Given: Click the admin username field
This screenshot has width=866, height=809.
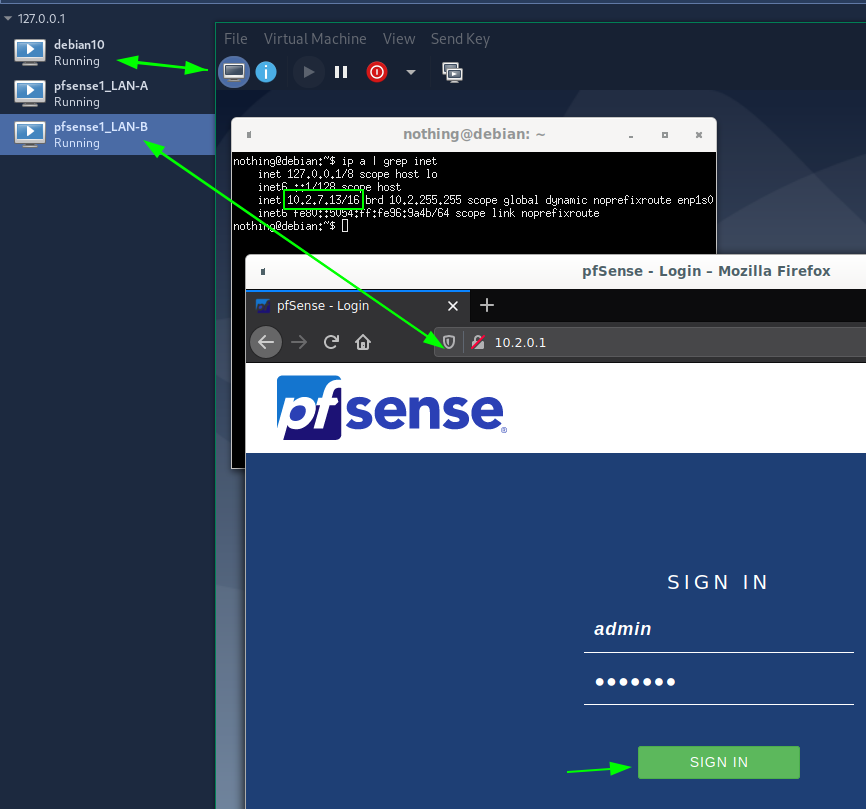Looking at the screenshot, I should pyautogui.click(x=719, y=630).
